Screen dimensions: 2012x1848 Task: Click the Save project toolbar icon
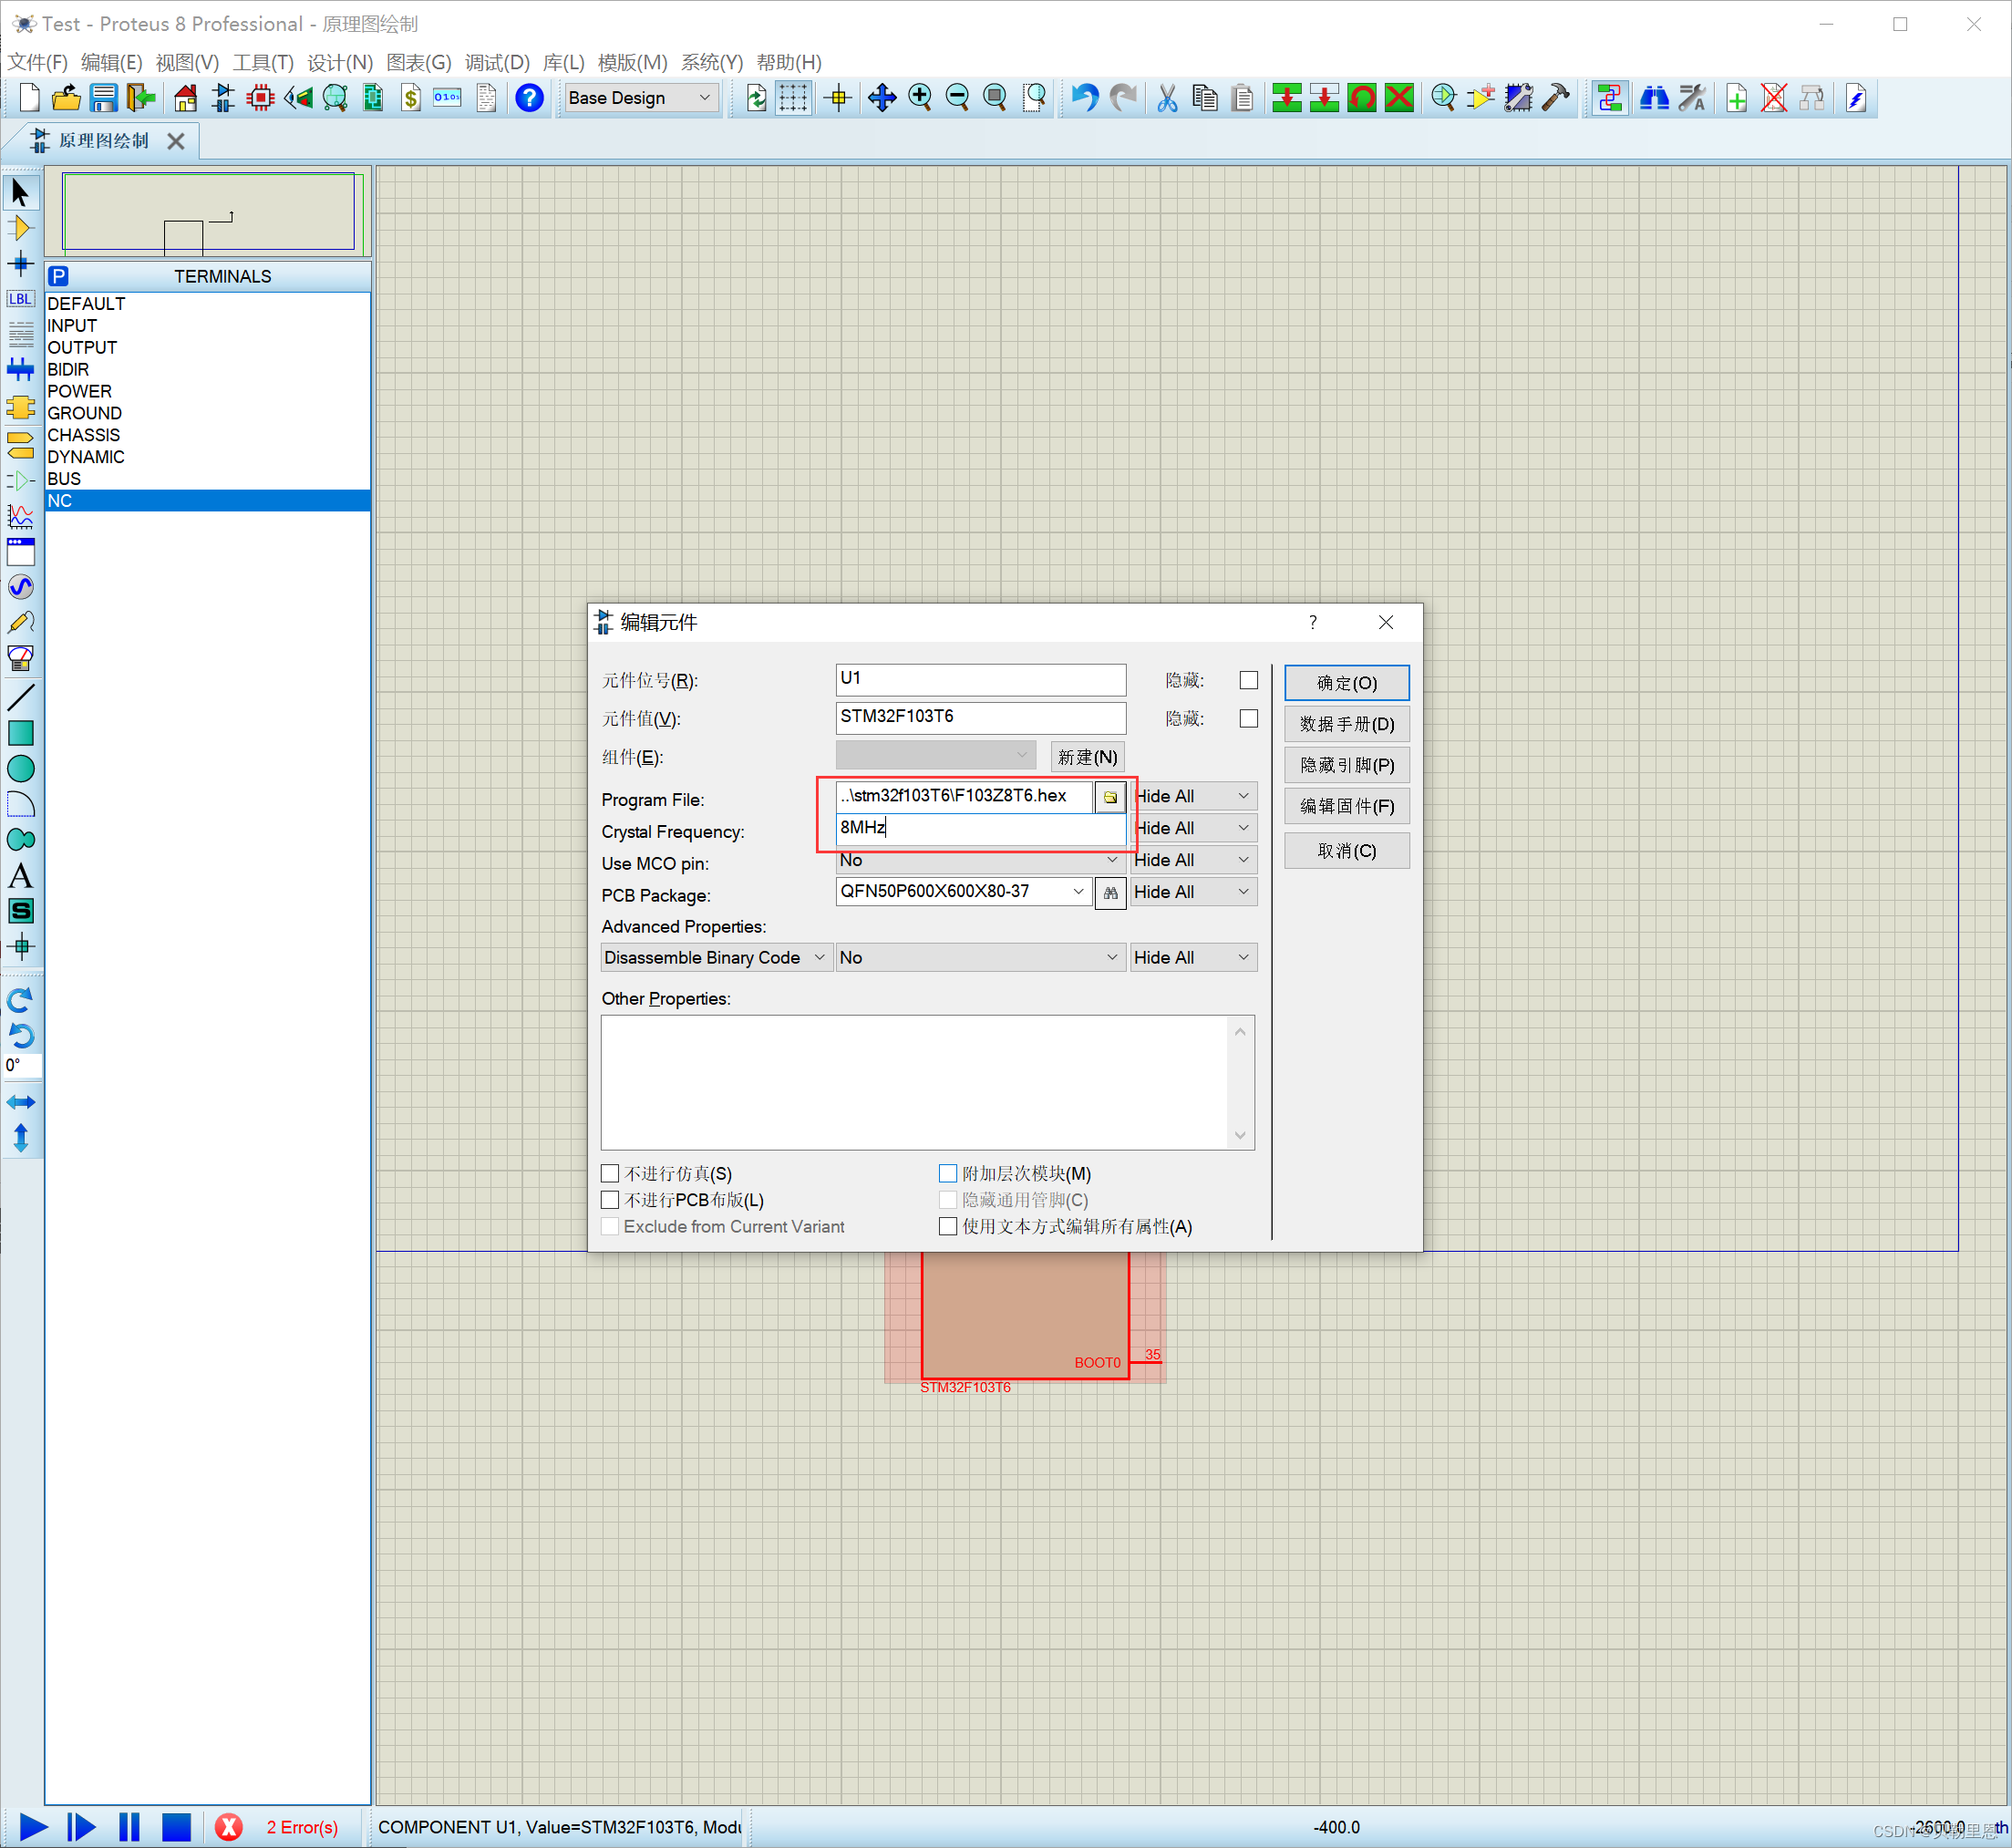click(104, 98)
